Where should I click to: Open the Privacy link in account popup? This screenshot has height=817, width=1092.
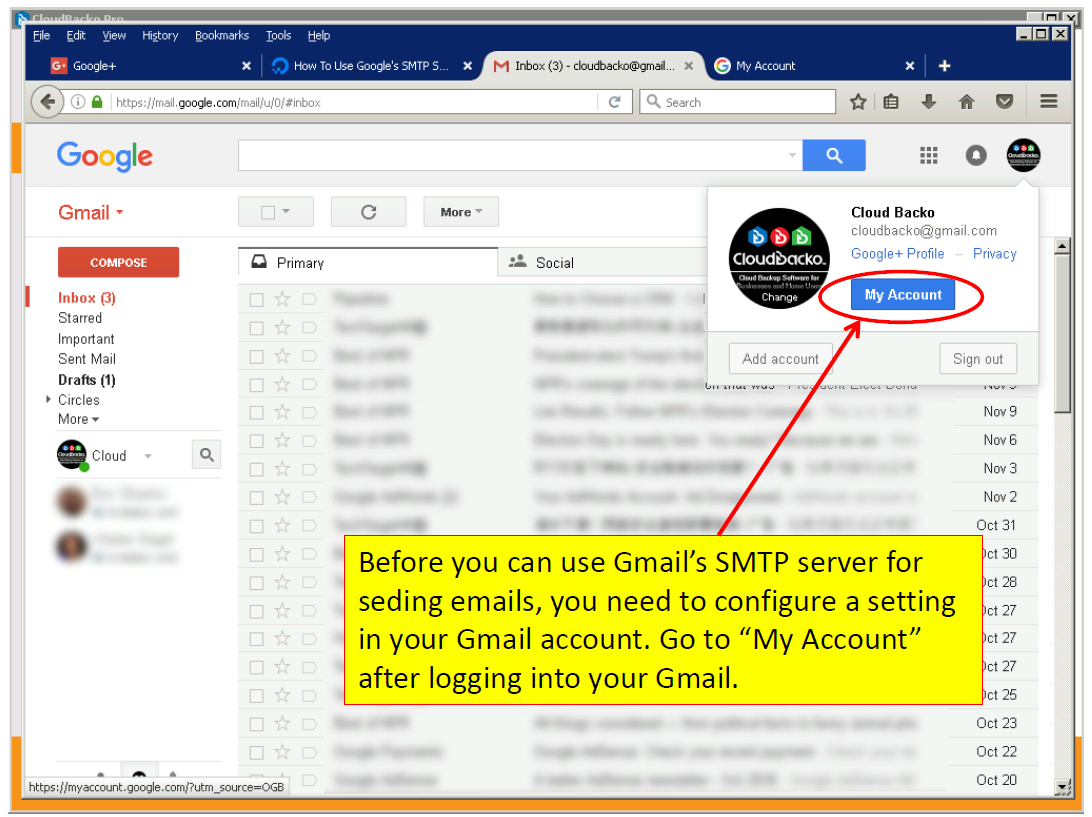tap(994, 254)
